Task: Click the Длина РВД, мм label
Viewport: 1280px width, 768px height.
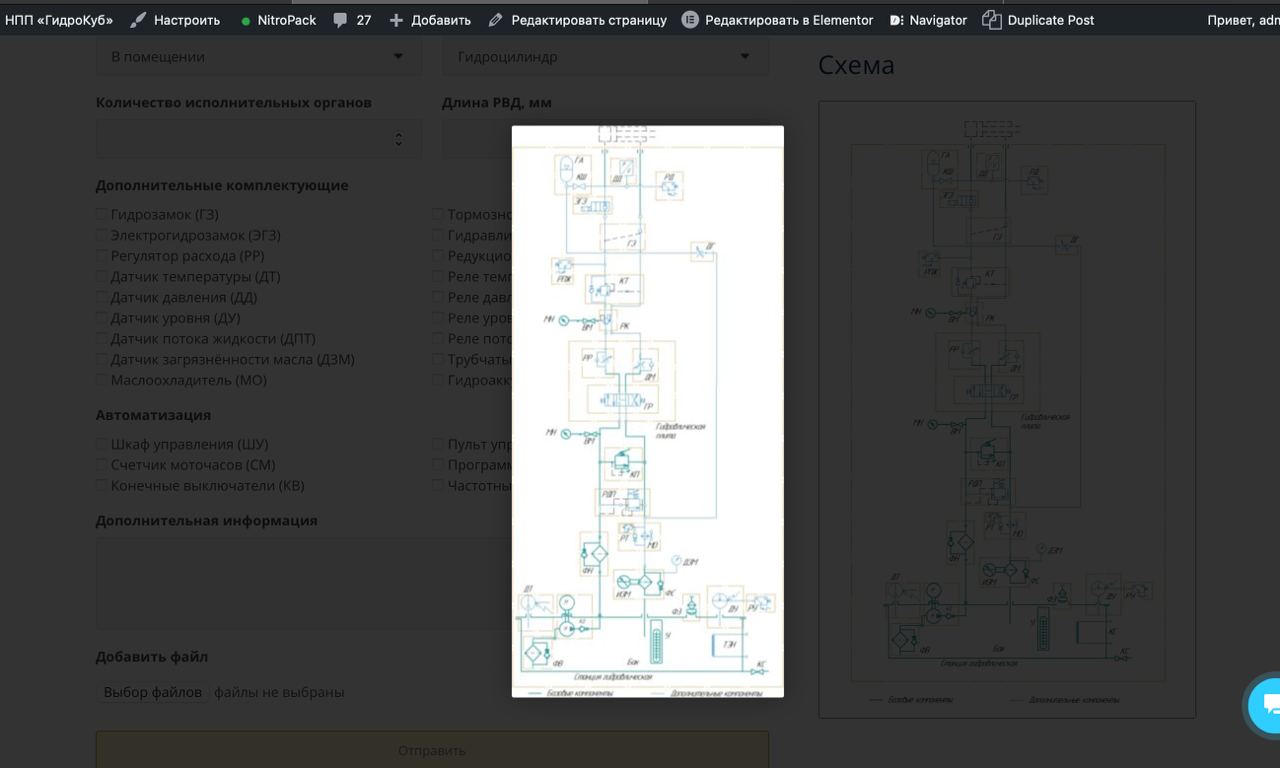Action: click(497, 102)
